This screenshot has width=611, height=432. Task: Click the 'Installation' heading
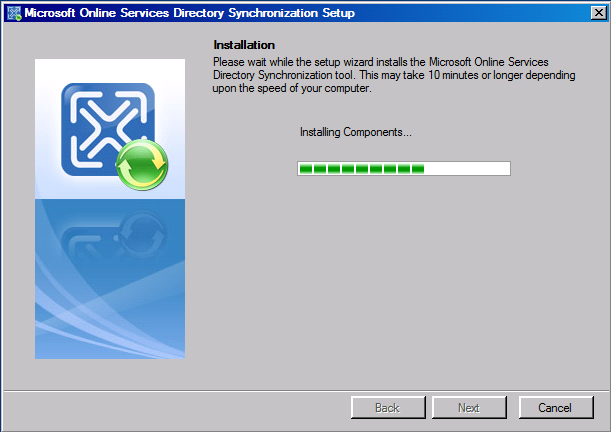coord(244,45)
